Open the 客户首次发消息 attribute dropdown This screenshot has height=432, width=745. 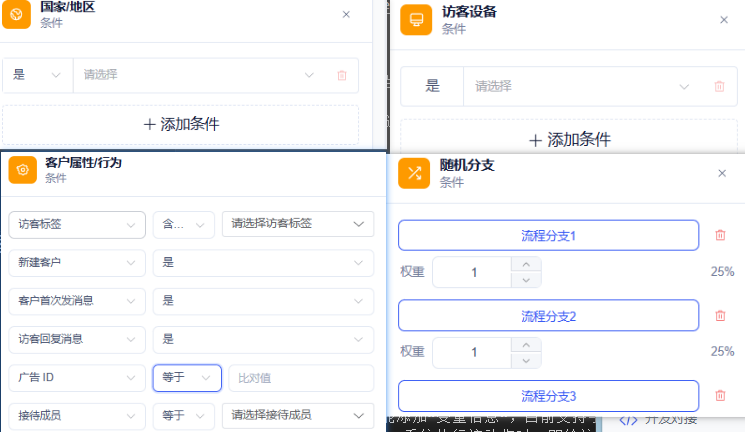(x=77, y=301)
